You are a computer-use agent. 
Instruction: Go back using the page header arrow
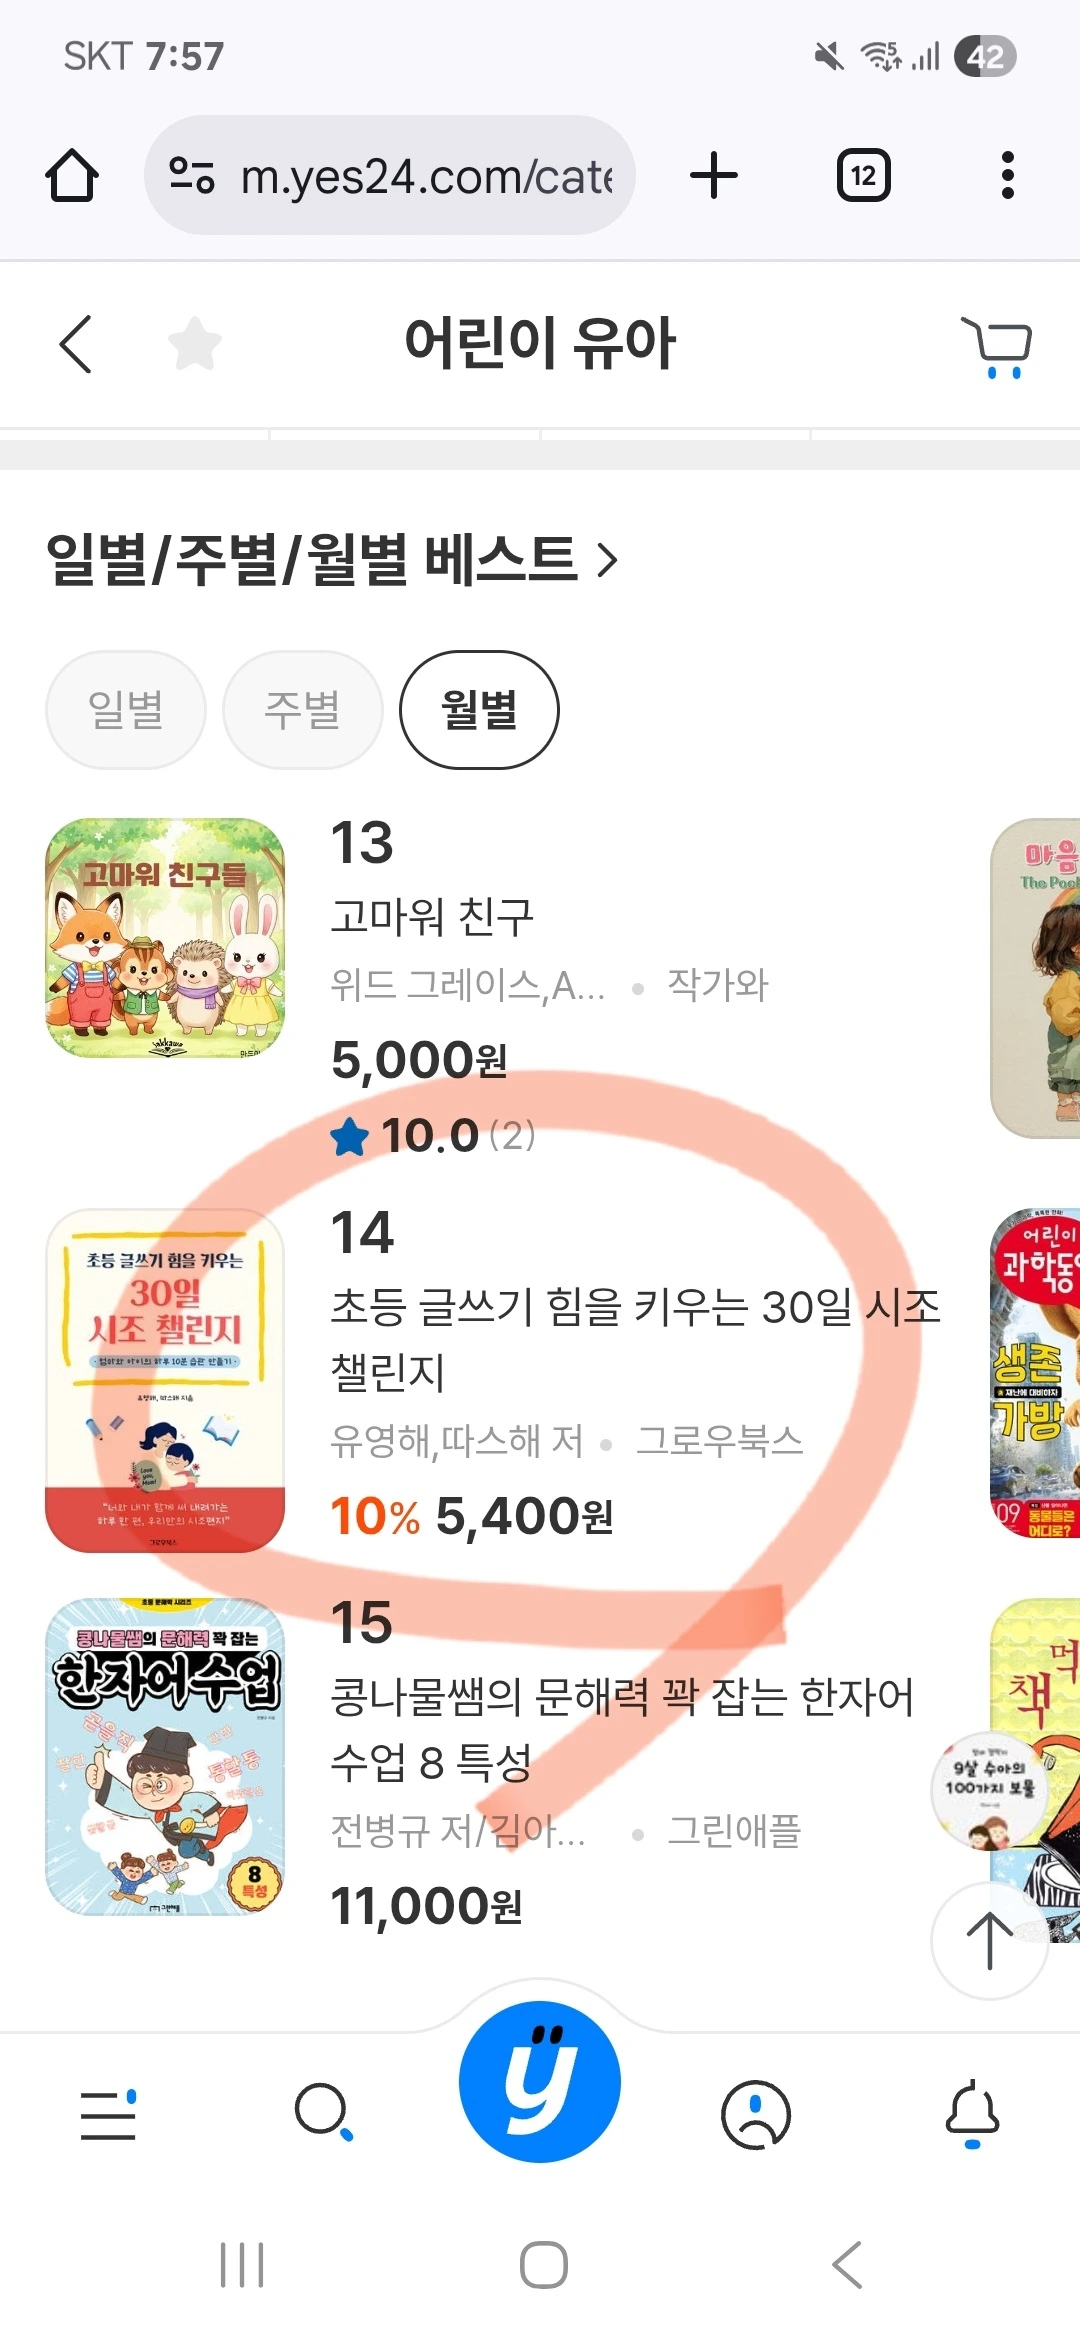(x=76, y=344)
